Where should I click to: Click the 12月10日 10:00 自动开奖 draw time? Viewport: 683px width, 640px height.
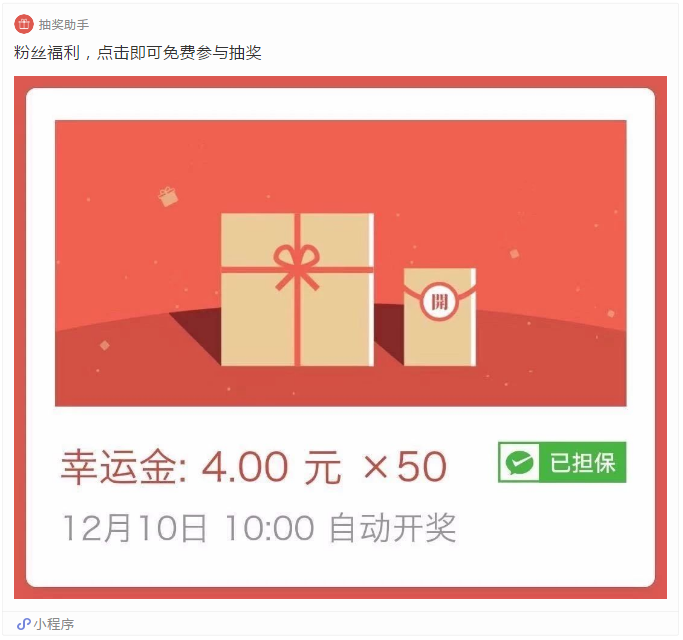(x=260, y=528)
